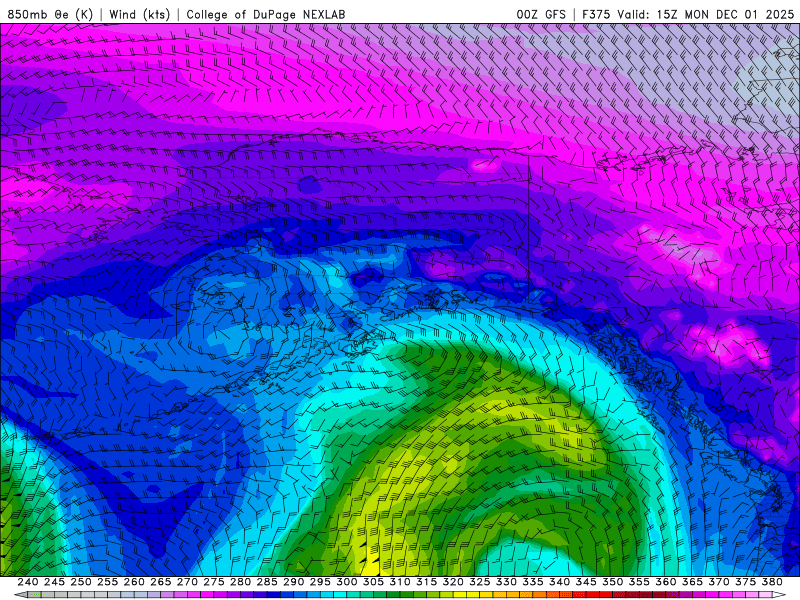Pick the 285 number on the legend

[x=267, y=582]
